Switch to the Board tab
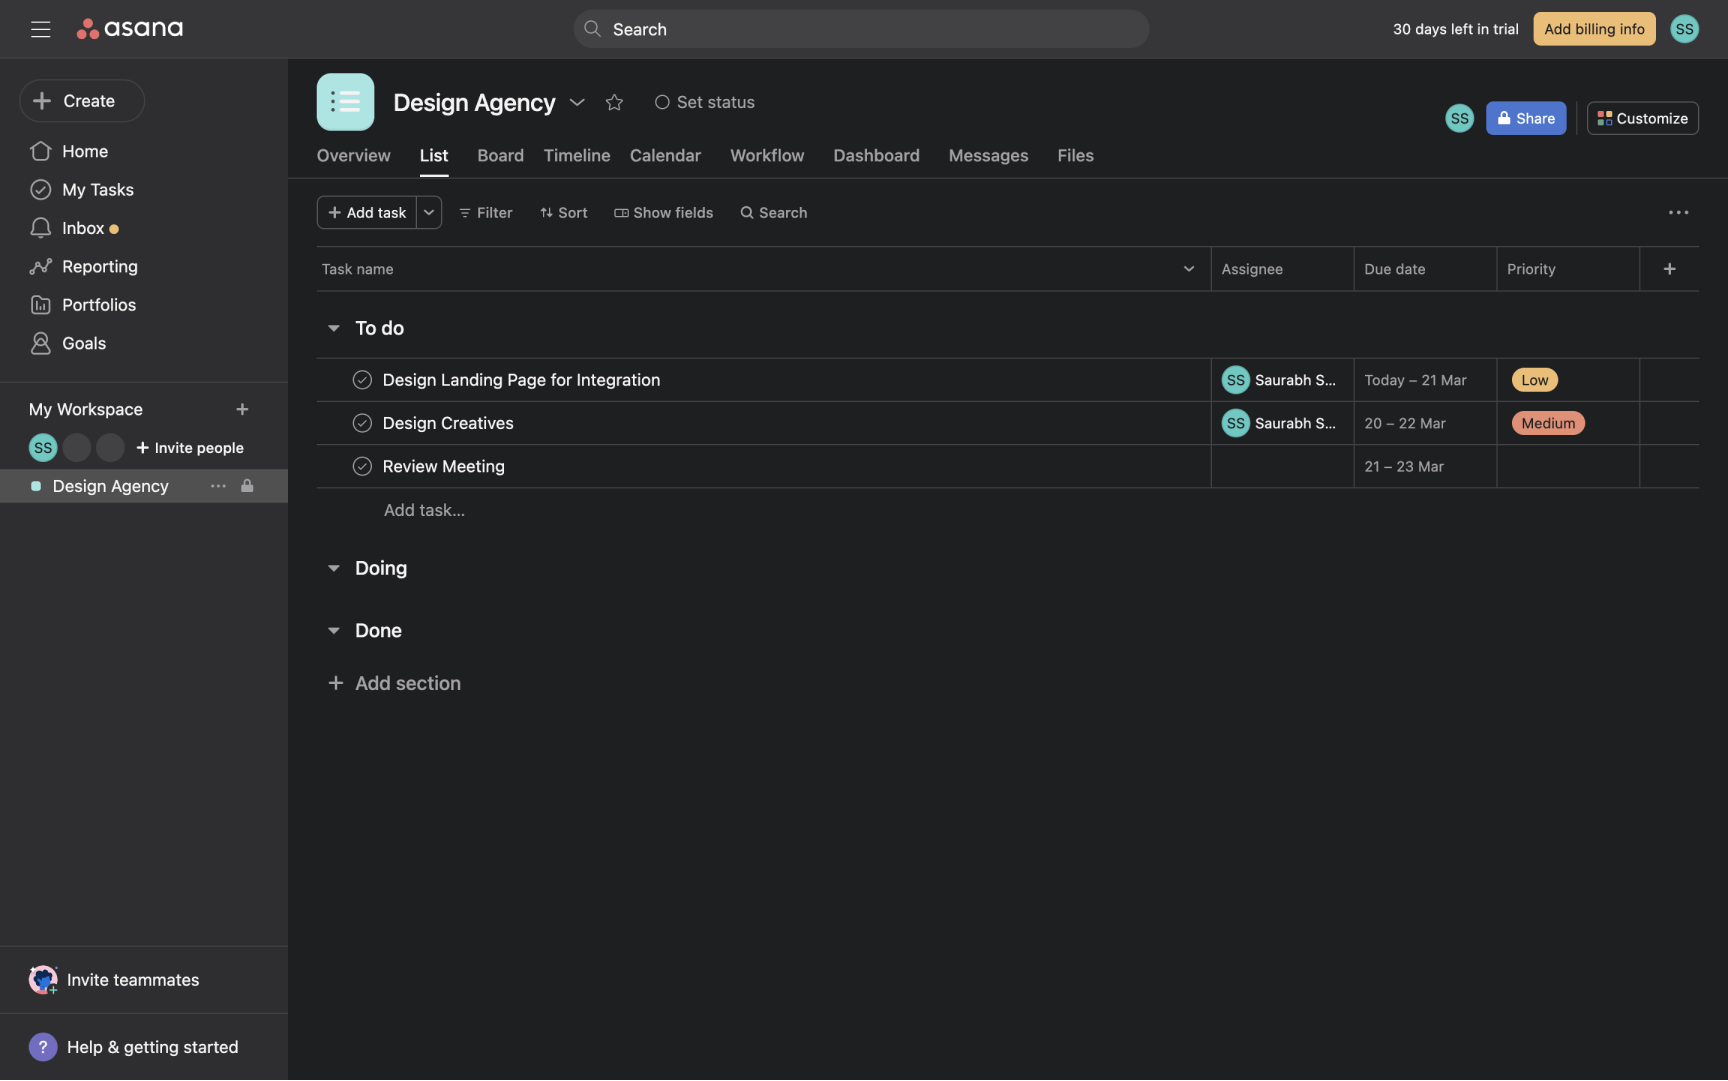 [500, 155]
